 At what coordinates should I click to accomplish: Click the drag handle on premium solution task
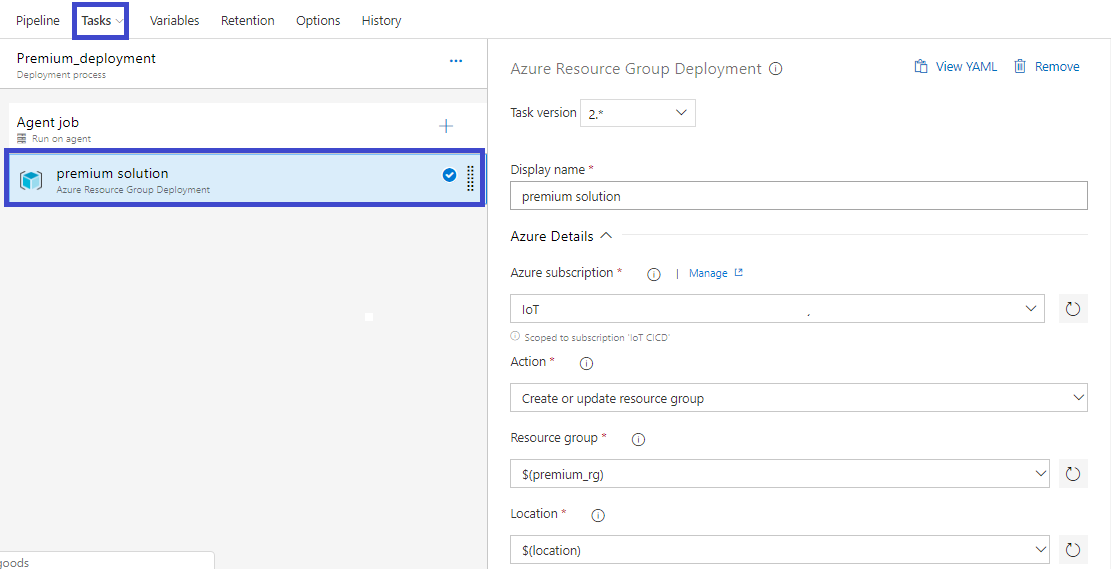pos(471,178)
